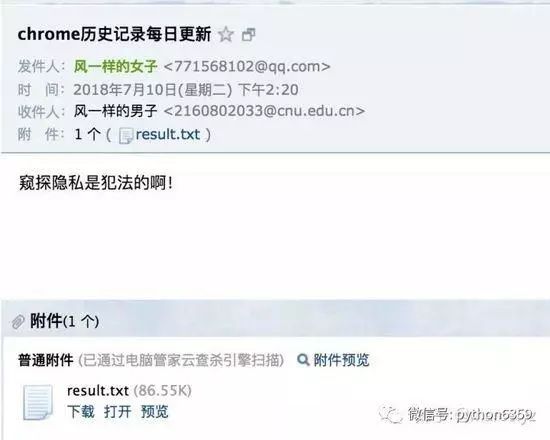Click the result.txt file icon in header

(x=126, y=135)
